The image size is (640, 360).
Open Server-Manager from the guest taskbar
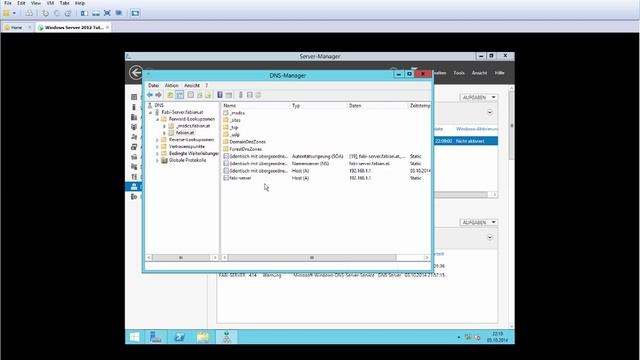click(x=156, y=337)
